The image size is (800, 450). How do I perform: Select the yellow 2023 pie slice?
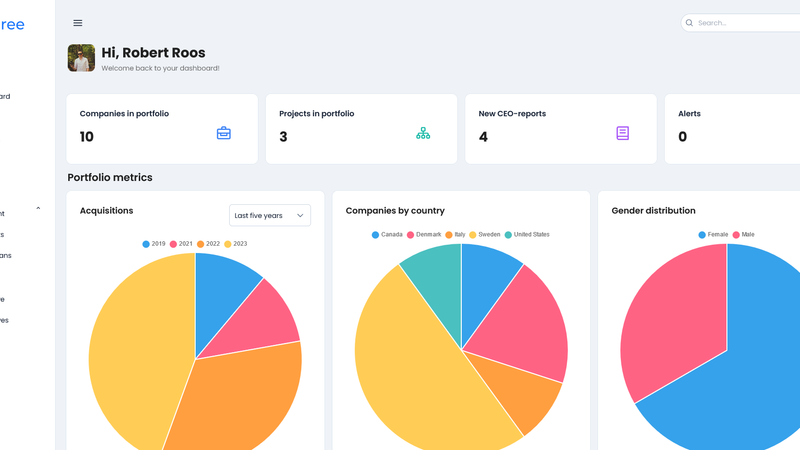coord(130,350)
